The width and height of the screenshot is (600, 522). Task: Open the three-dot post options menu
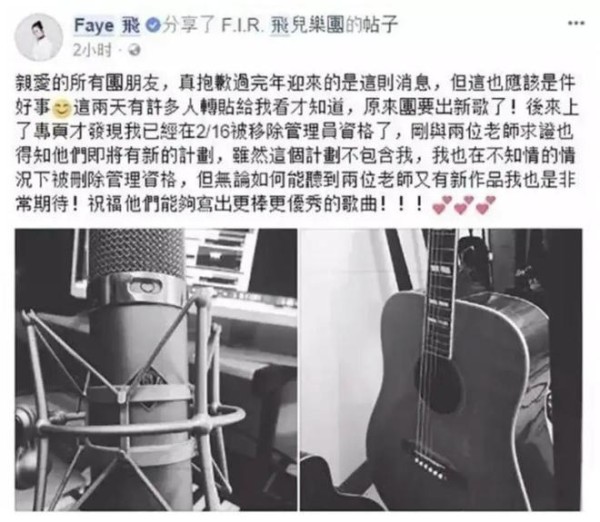point(576,23)
